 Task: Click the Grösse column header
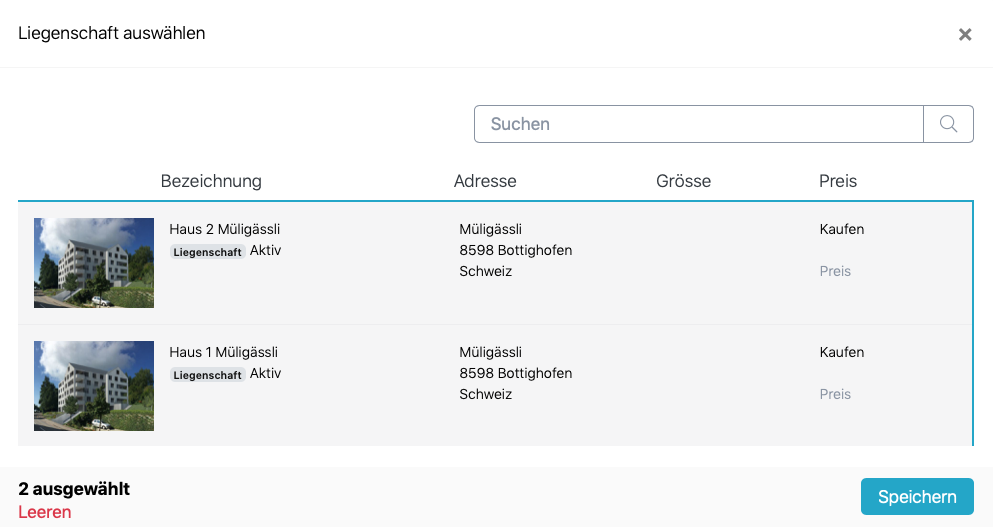click(x=683, y=181)
